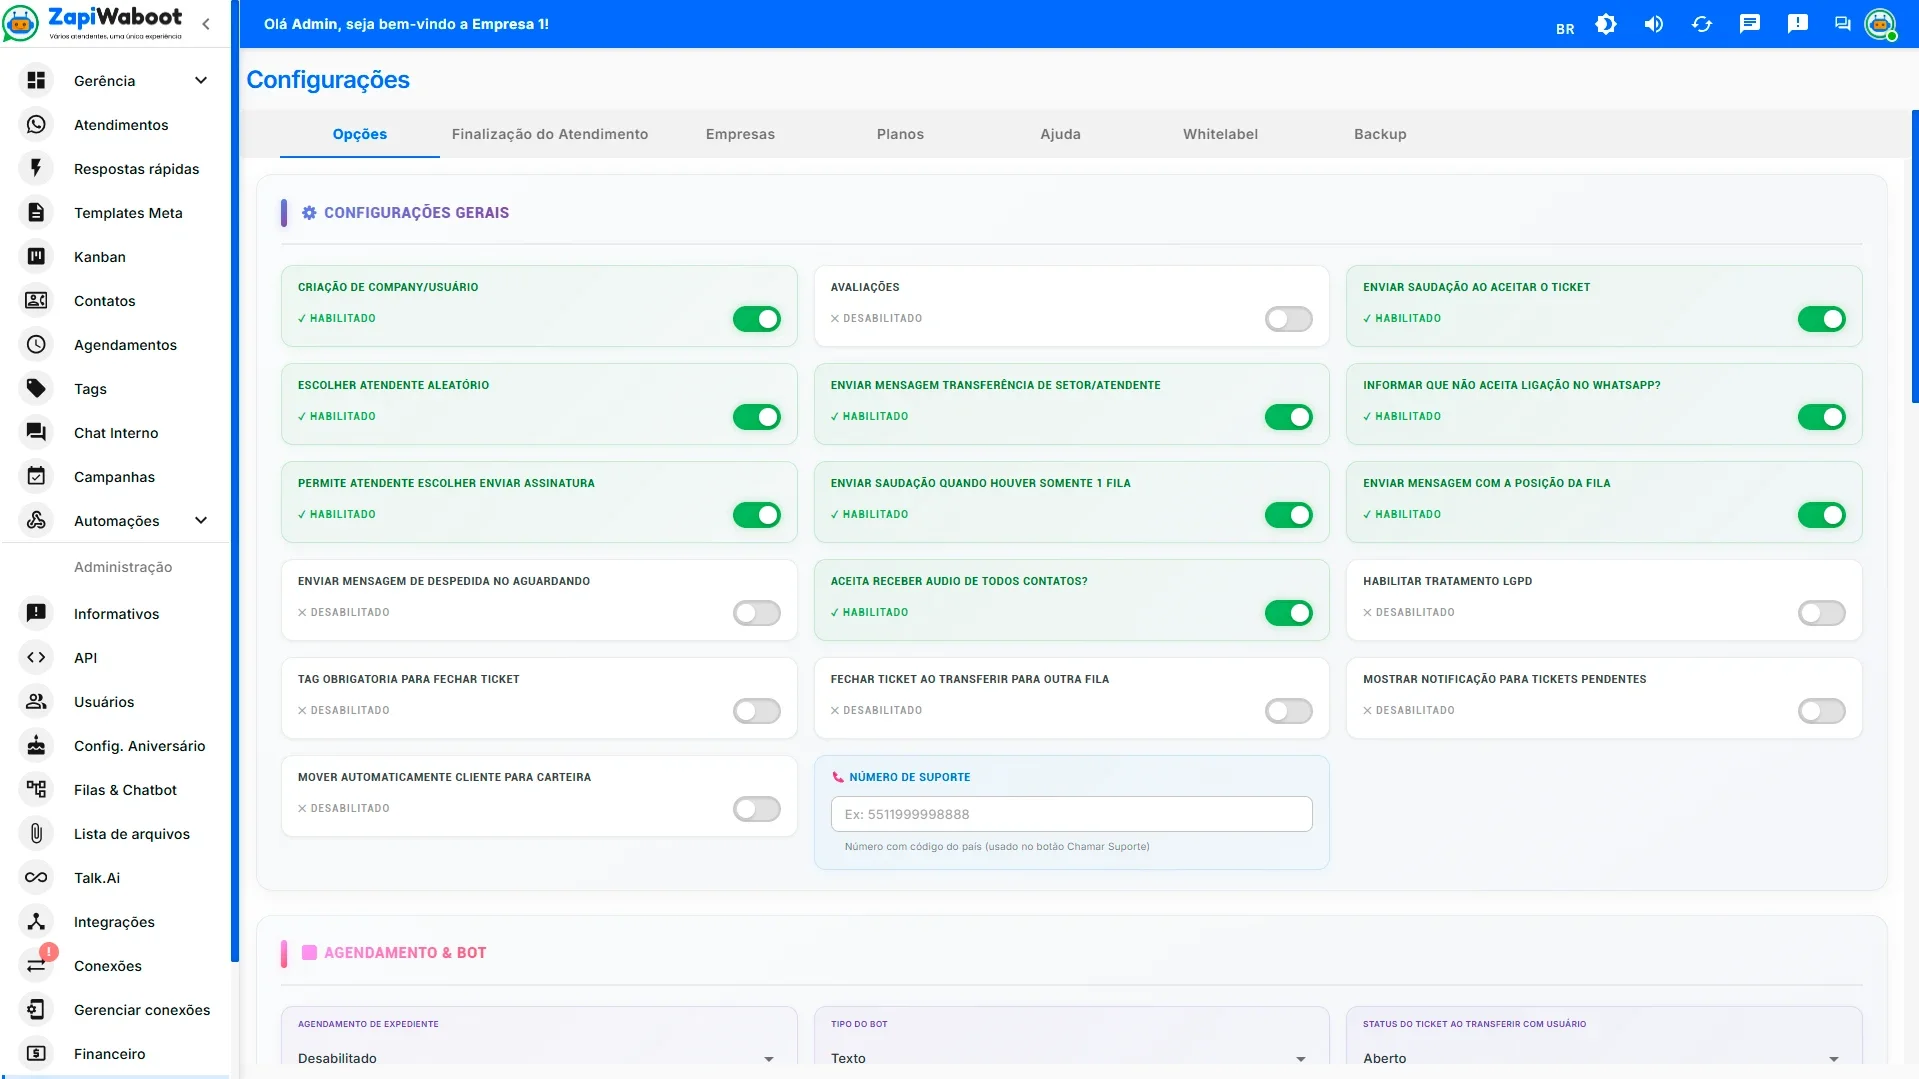Toggle Escolher atendente aleatório switch
The image size is (1919, 1079).
pyautogui.click(x=757, y=417)
